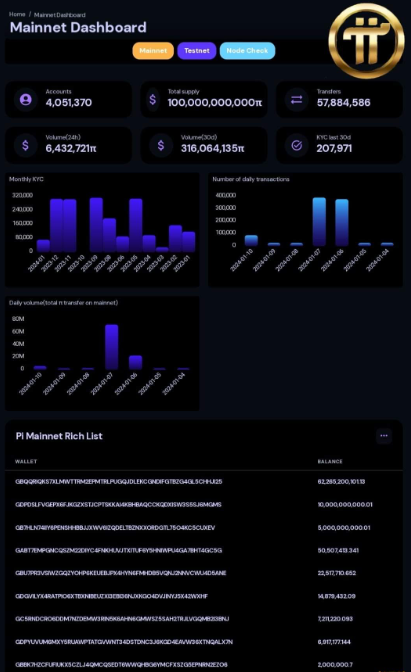Screen dimensions: 411x672
Task: Click the Pi Mainnet Rich List heading
Action: 59,436
